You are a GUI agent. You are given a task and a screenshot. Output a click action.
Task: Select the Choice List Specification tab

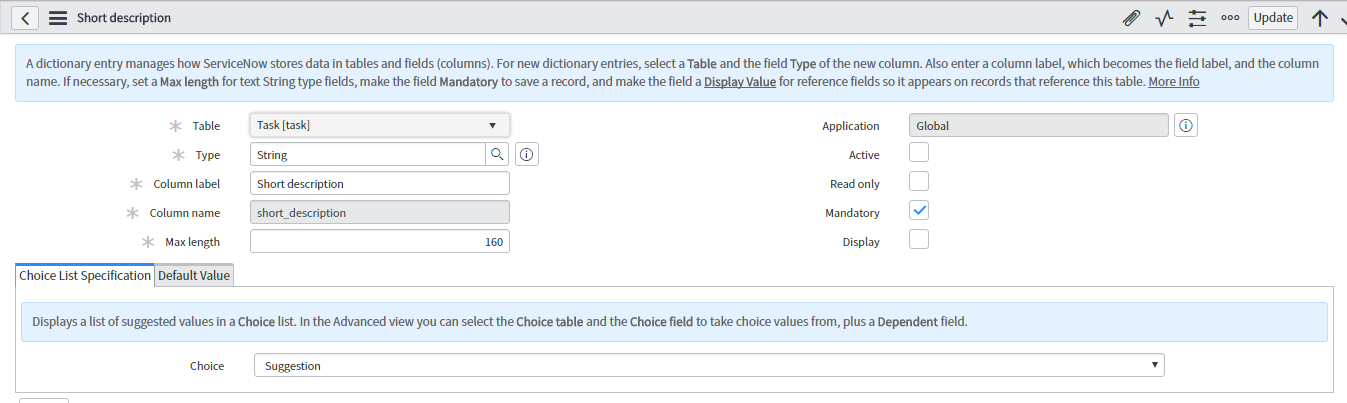pyautogui.click(x=85, y=276)
